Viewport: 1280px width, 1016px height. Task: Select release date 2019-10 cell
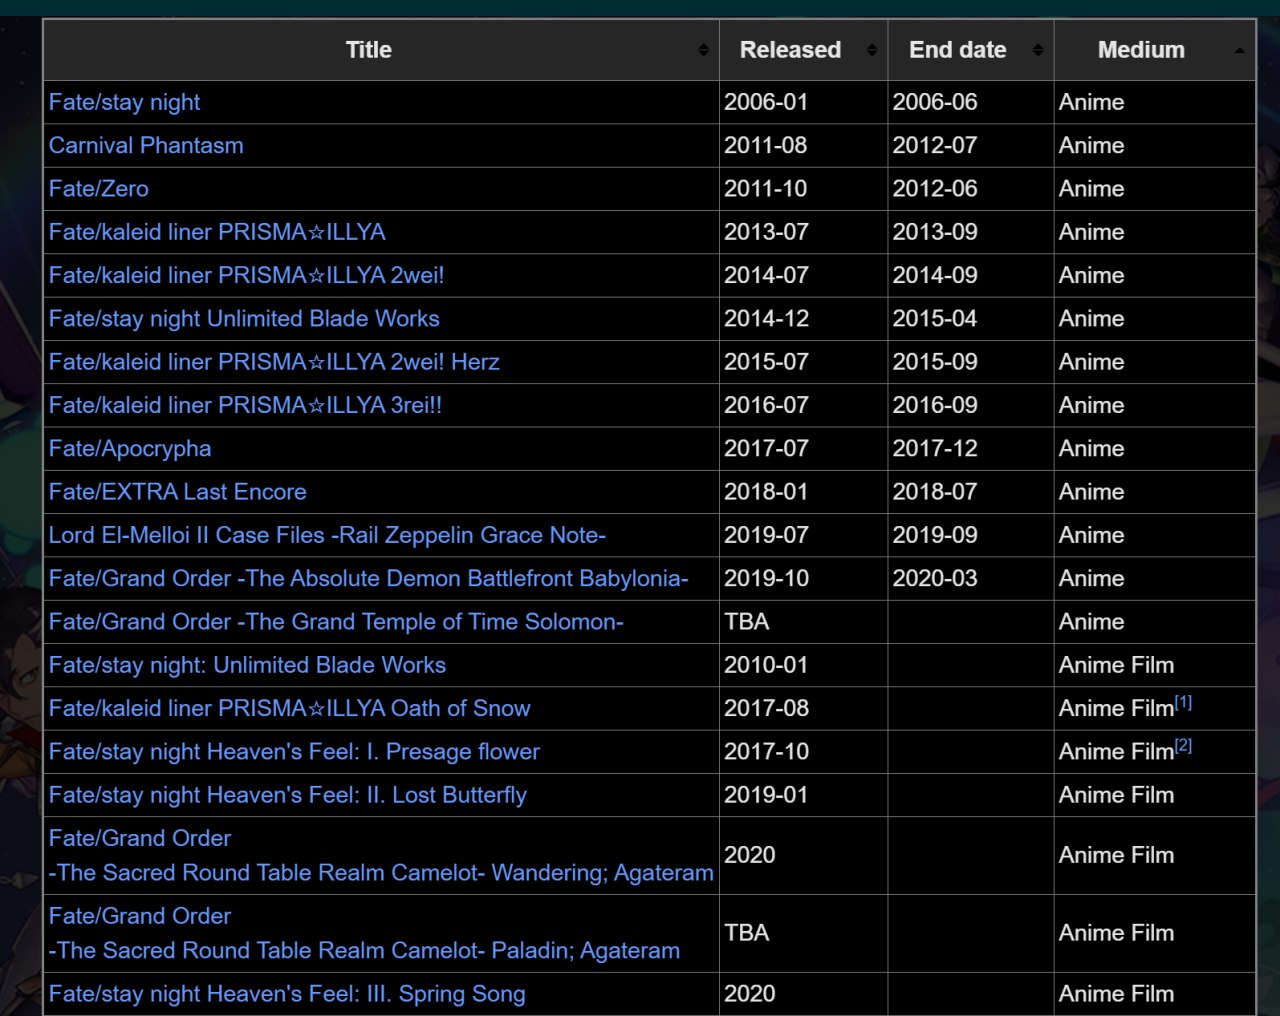point(803,578)
